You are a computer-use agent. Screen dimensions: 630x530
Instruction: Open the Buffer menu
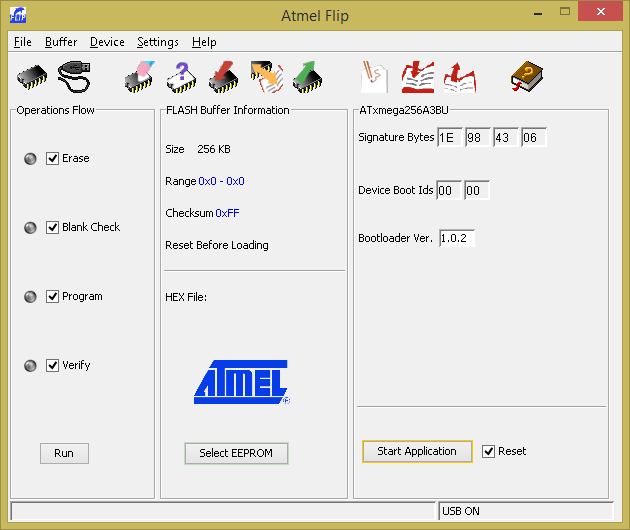point(61,42)
